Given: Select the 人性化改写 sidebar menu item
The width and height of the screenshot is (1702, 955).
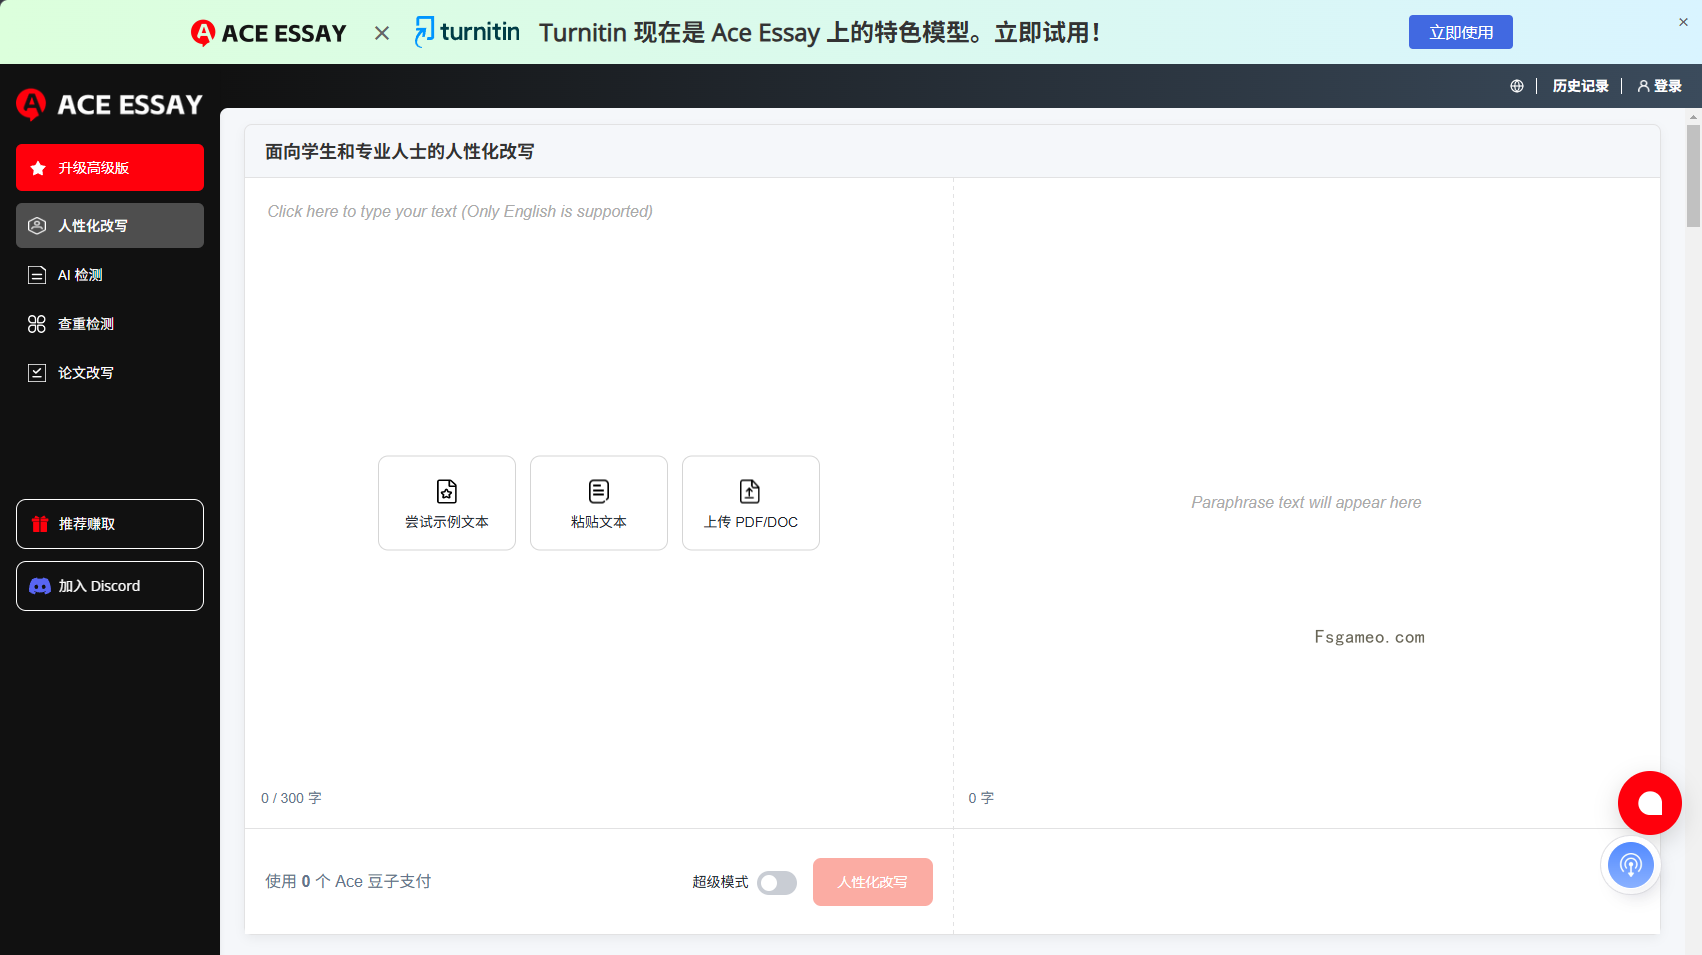Looking at the screenshot, I should 110,226.
